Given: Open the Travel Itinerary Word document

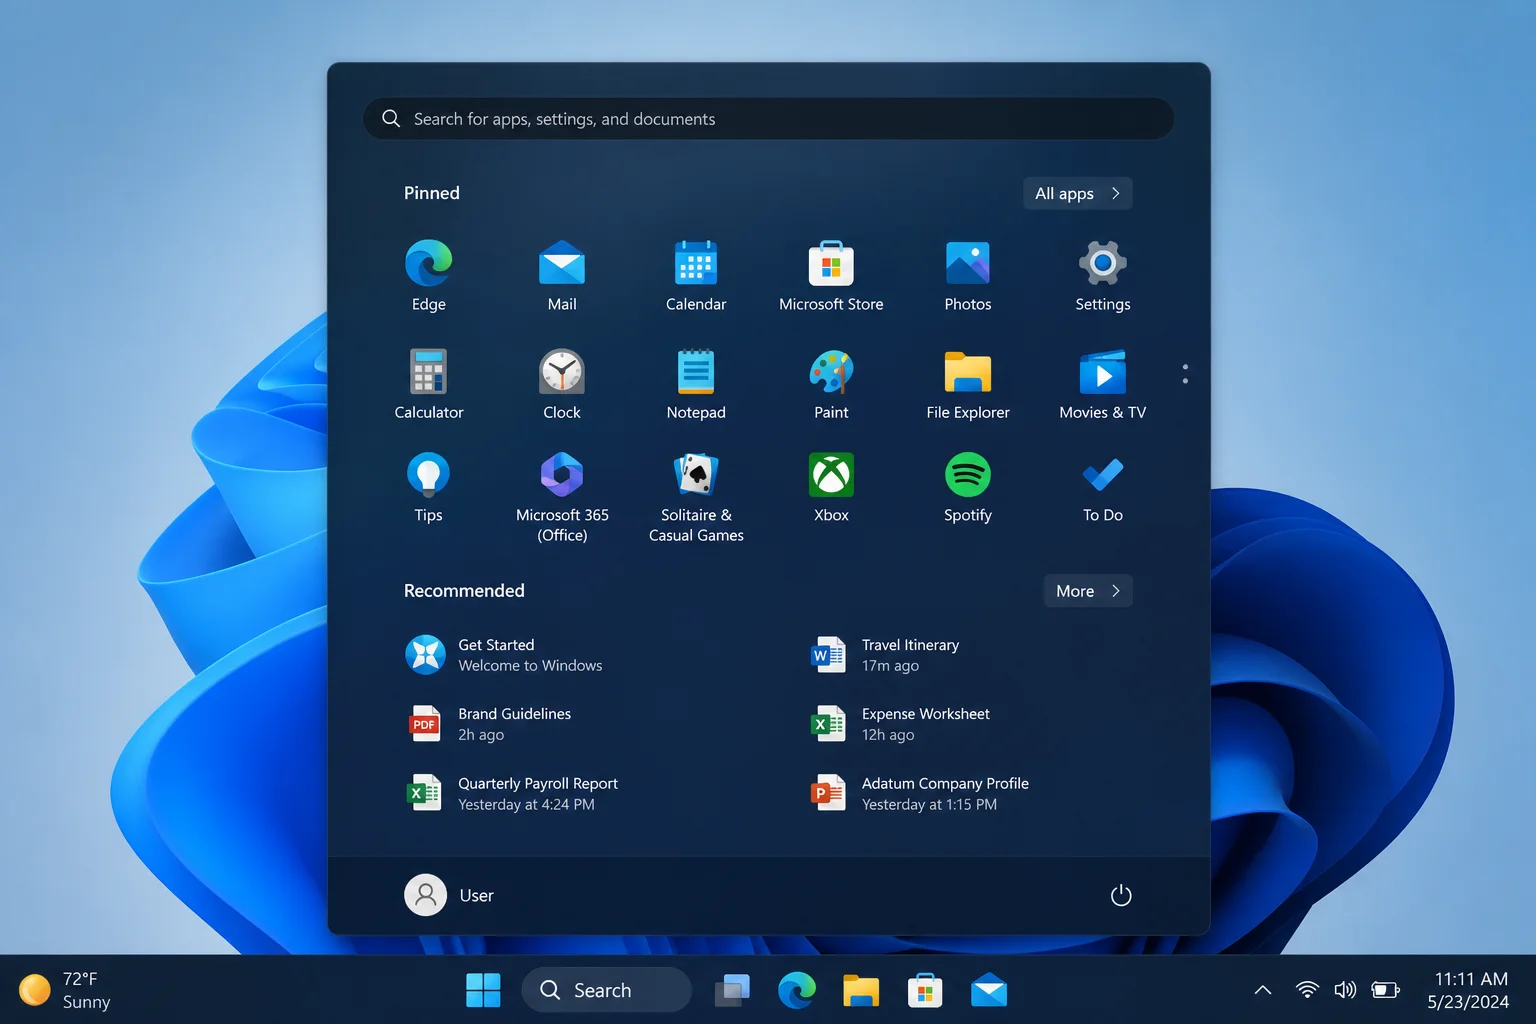Looking at the screenshot, I should (x=886, y=655).
